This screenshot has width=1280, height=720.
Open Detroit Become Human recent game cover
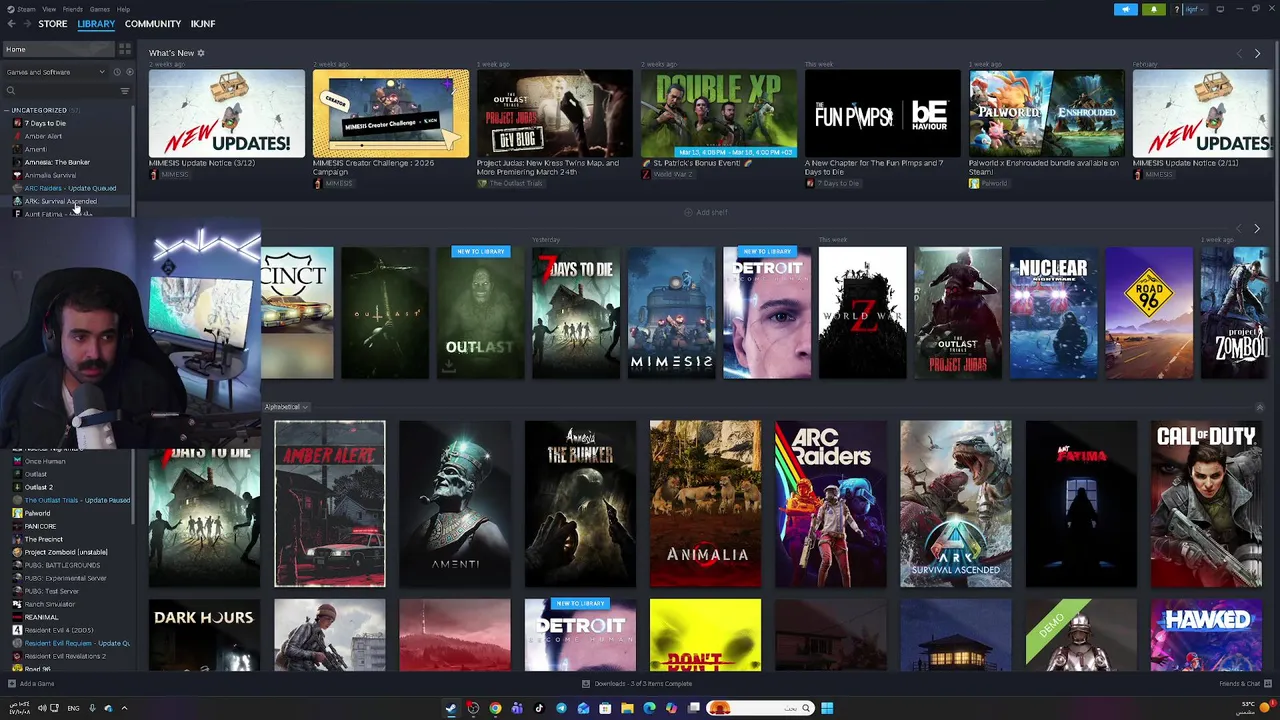(767, 313)
